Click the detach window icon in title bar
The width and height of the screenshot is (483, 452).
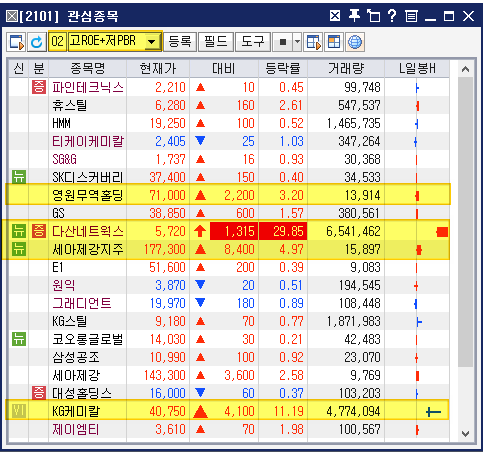coord(374,16)
